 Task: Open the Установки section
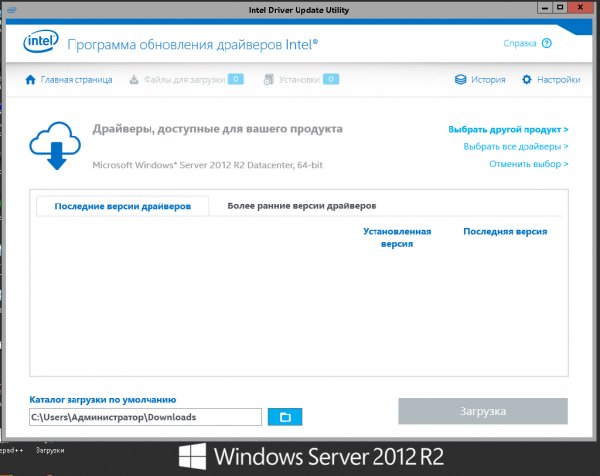(299, 80)
